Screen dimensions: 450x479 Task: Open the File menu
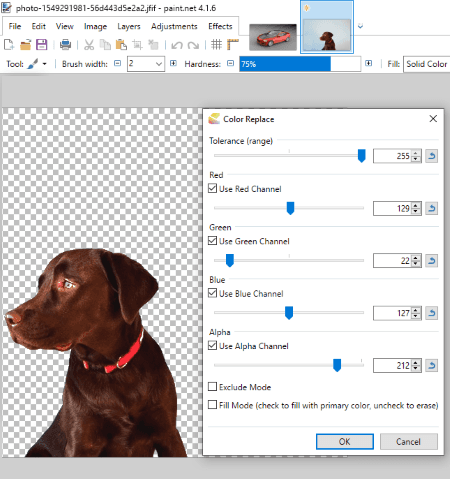pyautogui.click(x=15, y=26)
